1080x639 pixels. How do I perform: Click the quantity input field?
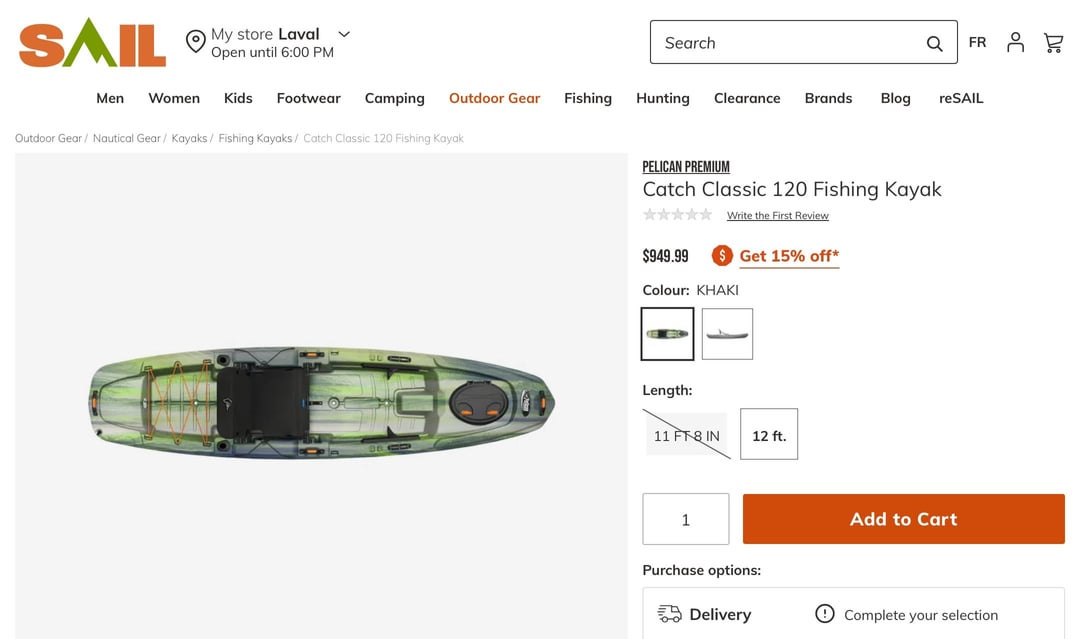(686, 519)
